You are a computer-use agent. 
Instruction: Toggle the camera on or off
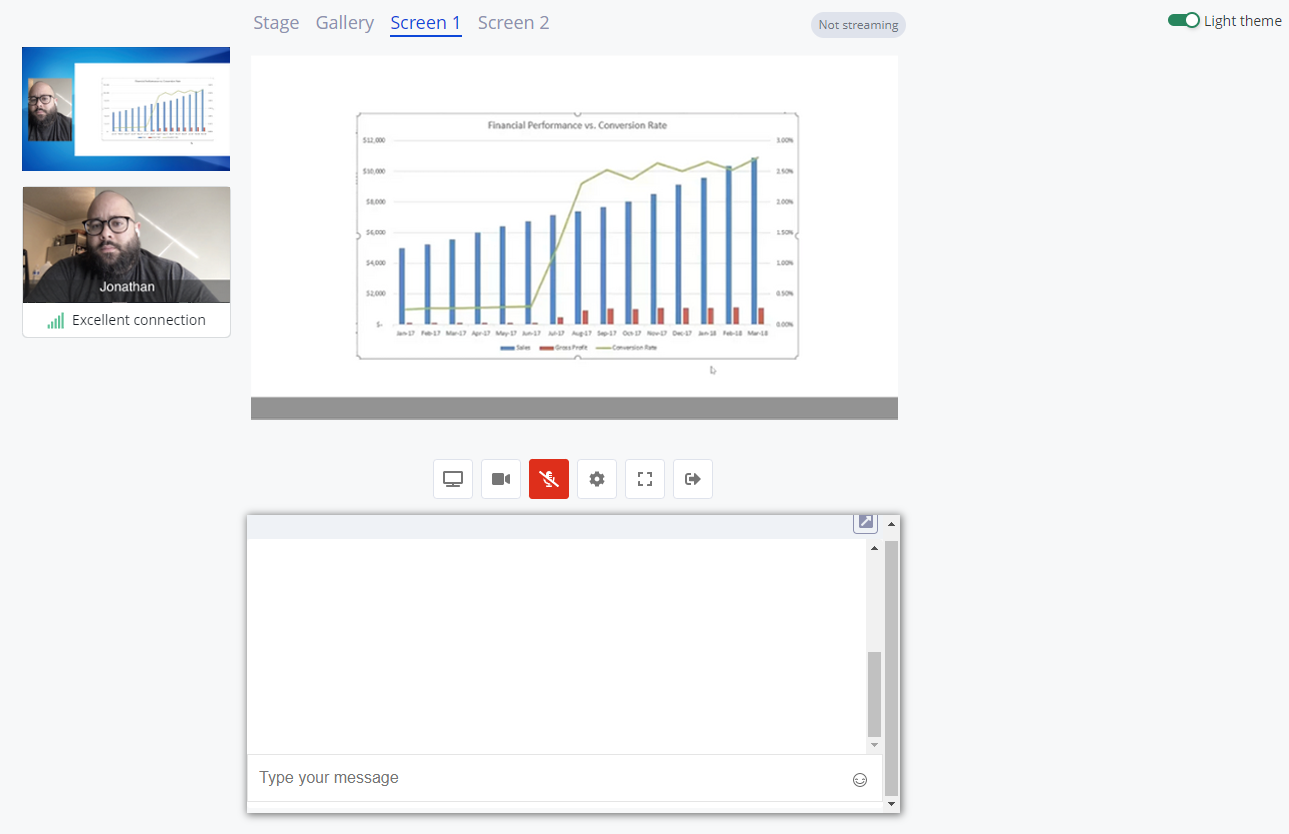[500, 479]
